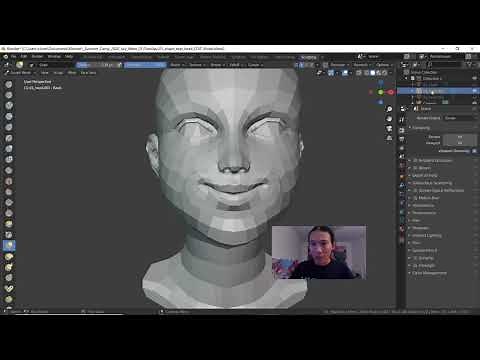The height and width of the screenshot is (360, 480).
Task: Open the Options dropdown
Action: click(x=384, y=65)
